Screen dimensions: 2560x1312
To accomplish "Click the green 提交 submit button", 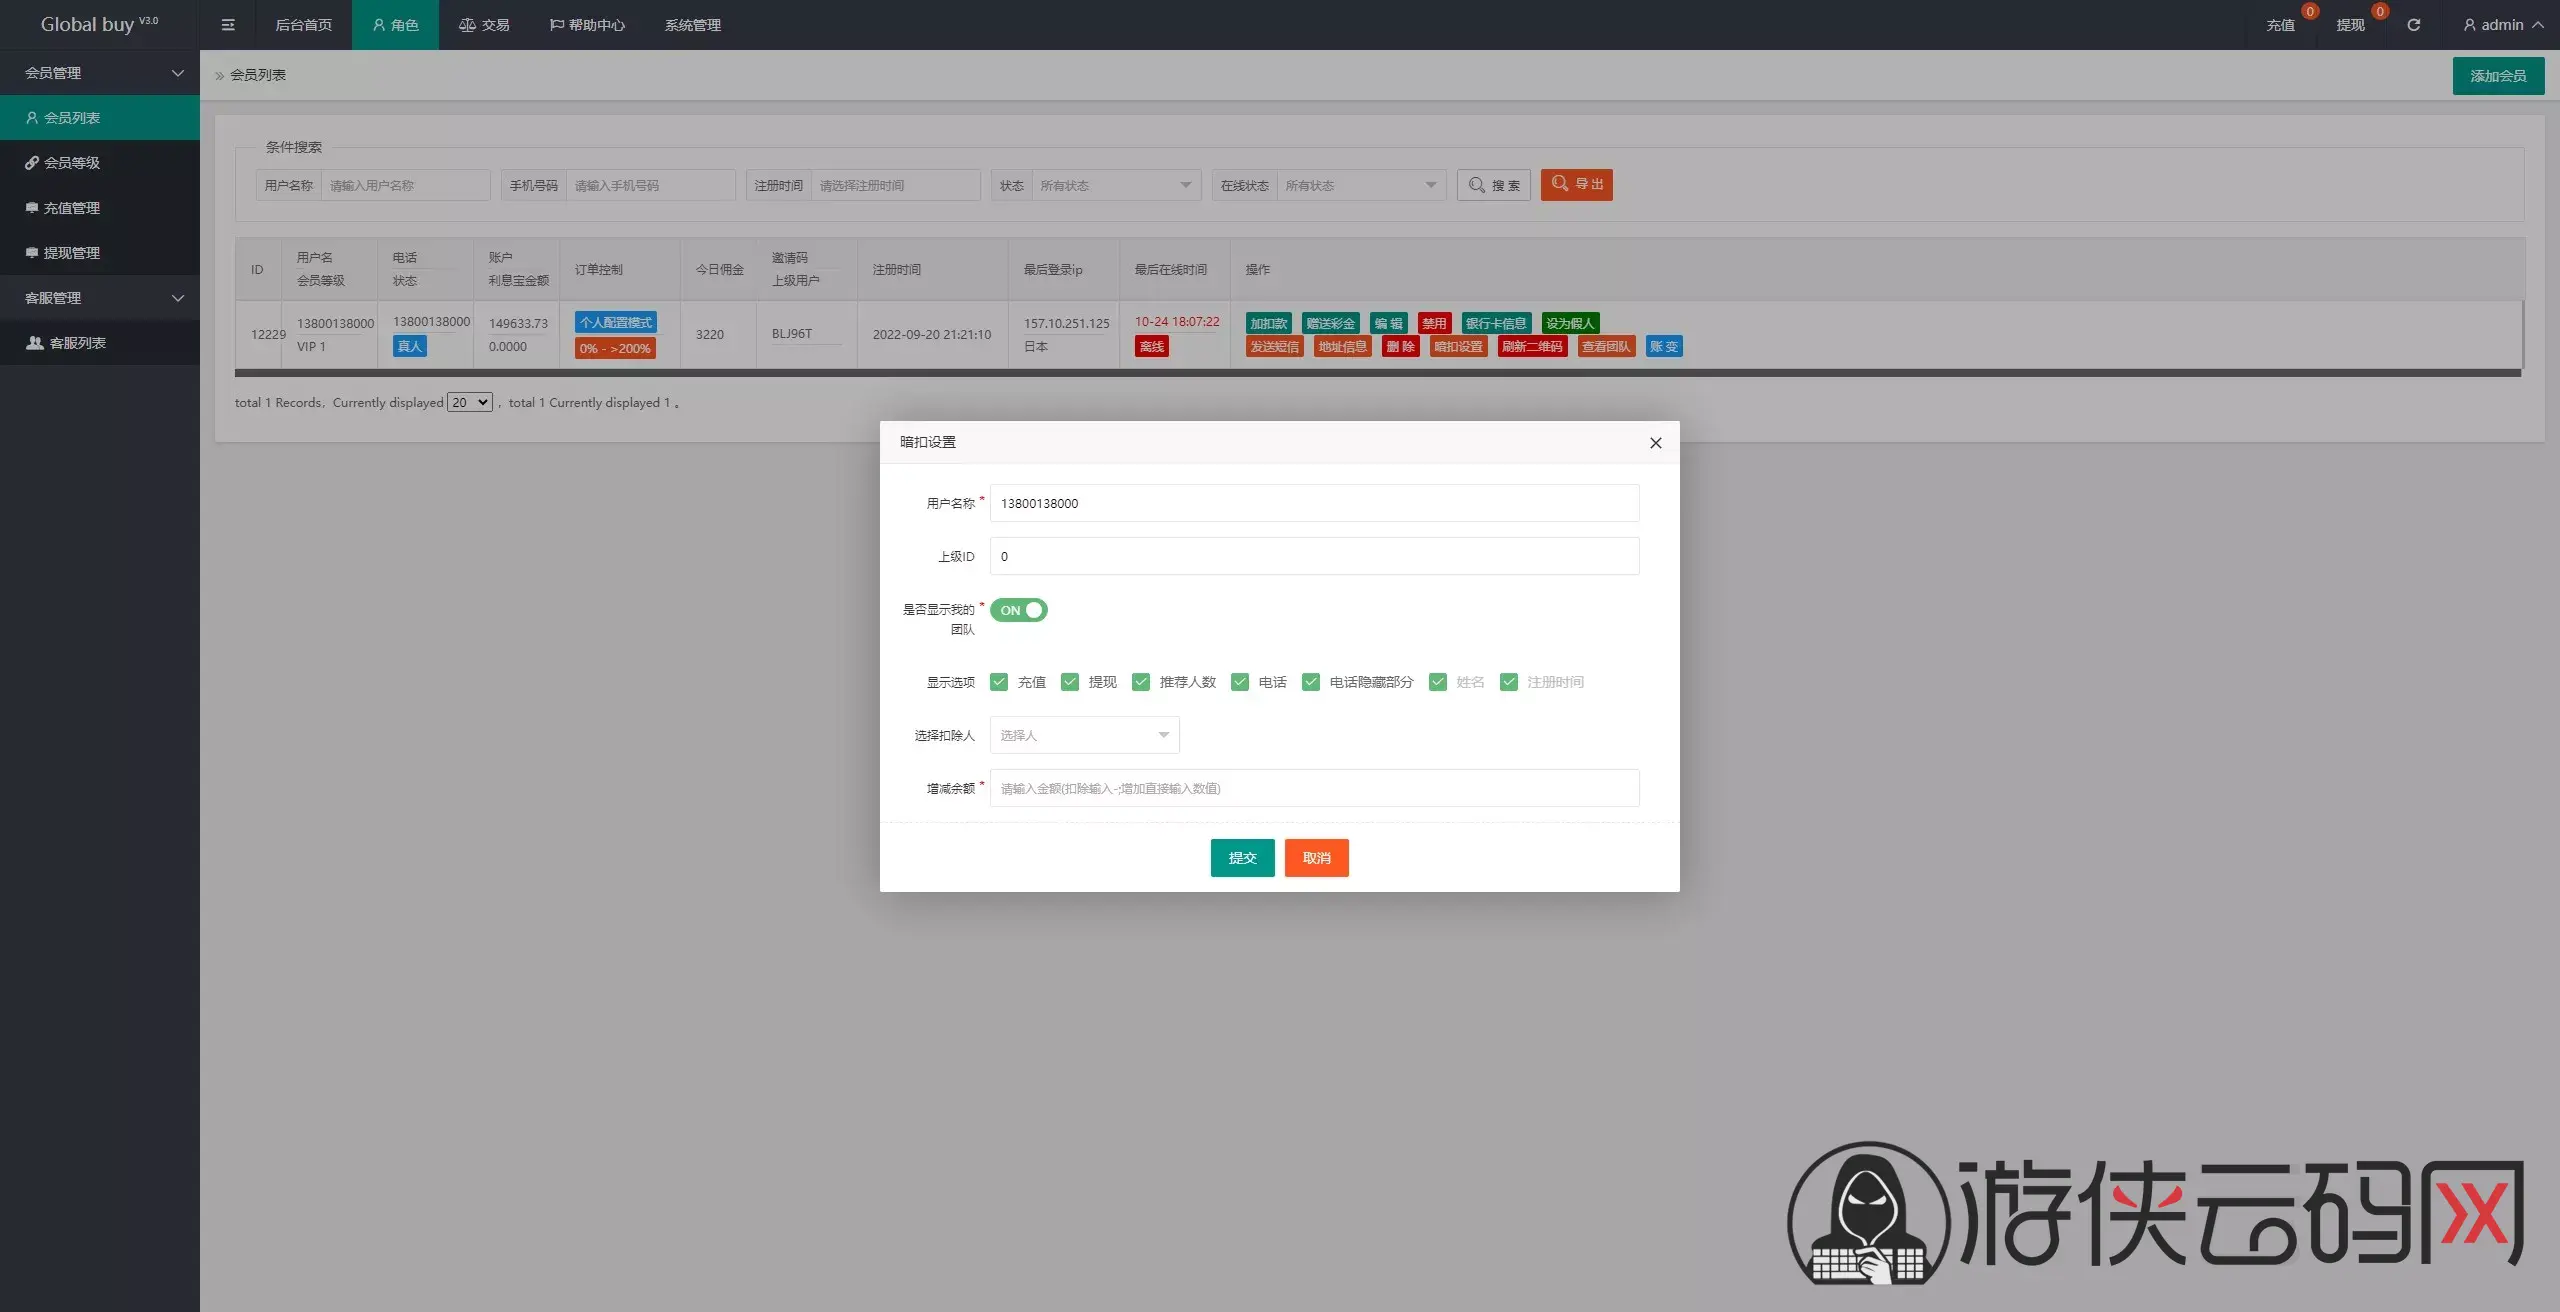I will coord(1242,858).
